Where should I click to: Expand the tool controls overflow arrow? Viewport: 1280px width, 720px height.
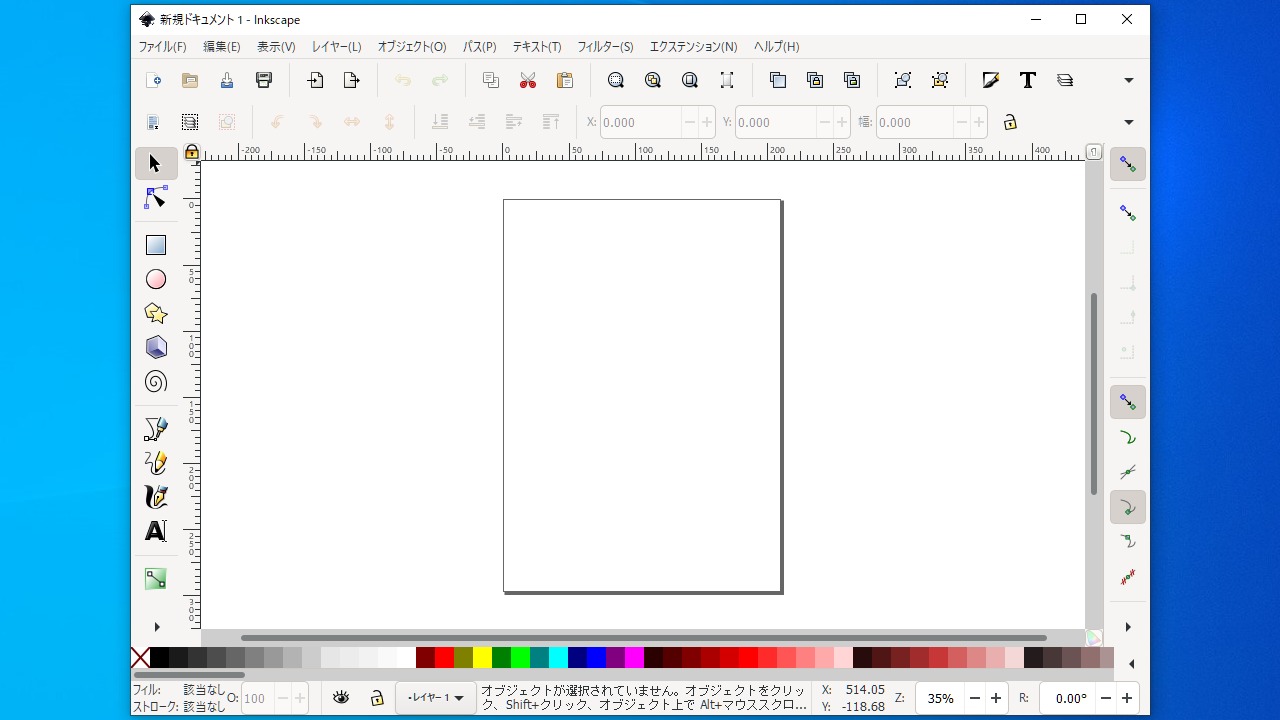1129,122
